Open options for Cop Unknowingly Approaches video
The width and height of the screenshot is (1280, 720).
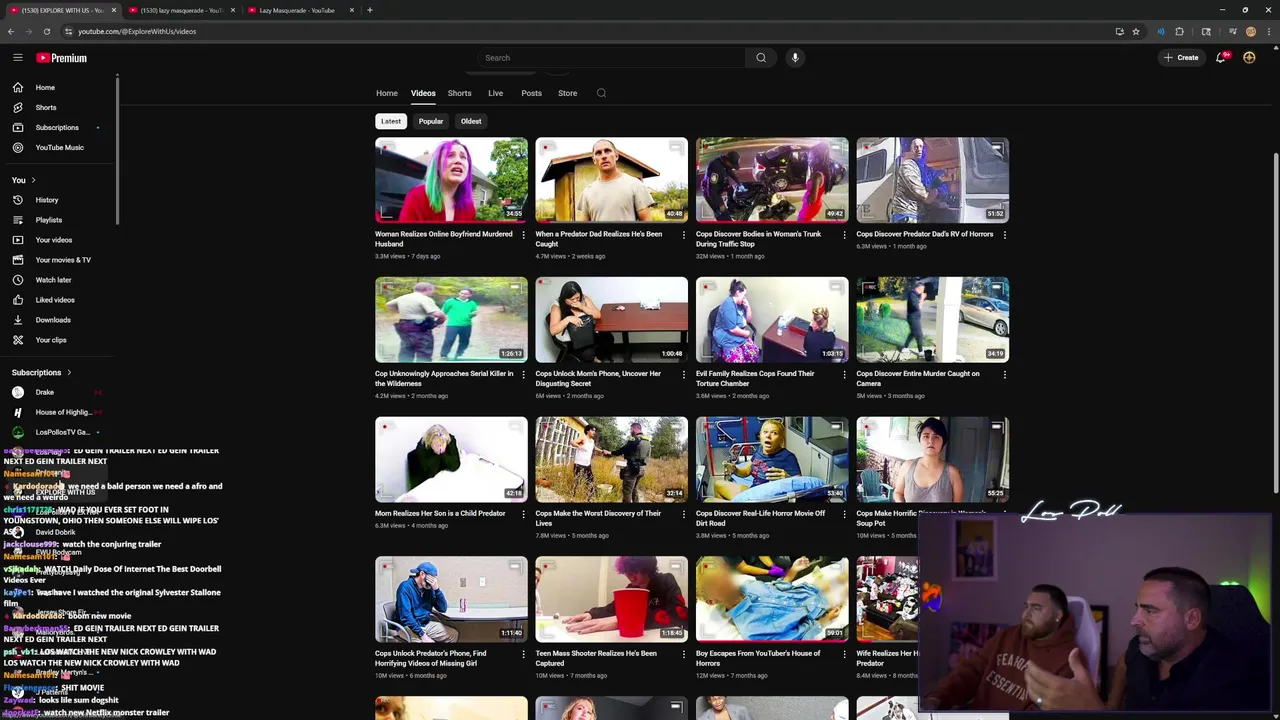click(x=523, y=375)
